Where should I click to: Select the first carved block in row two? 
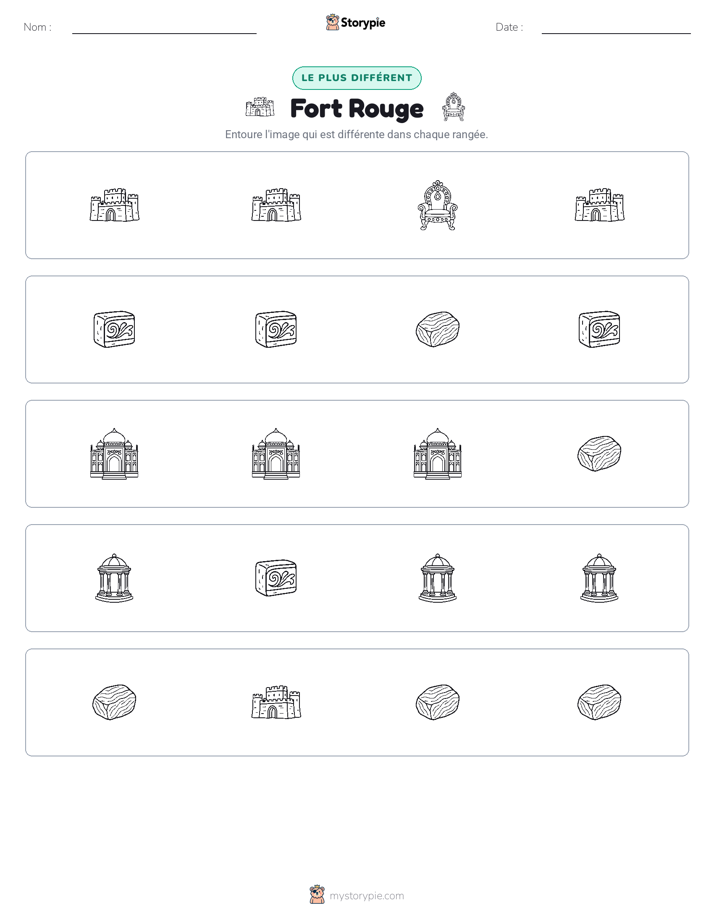point(114,329)
